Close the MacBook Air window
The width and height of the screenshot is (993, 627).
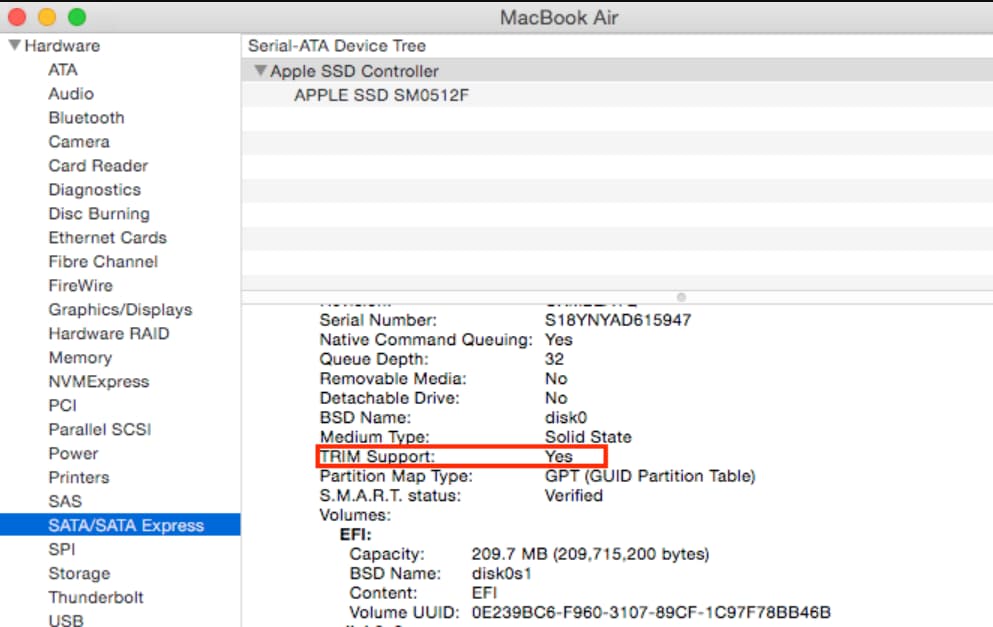tap(16, 17)
